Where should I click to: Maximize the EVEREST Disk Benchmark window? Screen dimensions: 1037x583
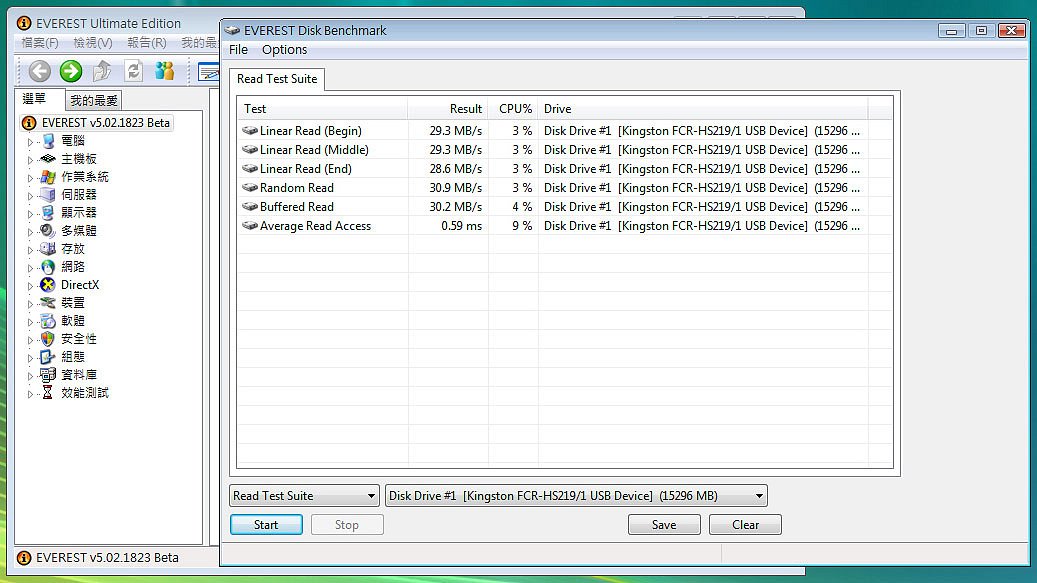pyautogui.click(x=981, y=30)
